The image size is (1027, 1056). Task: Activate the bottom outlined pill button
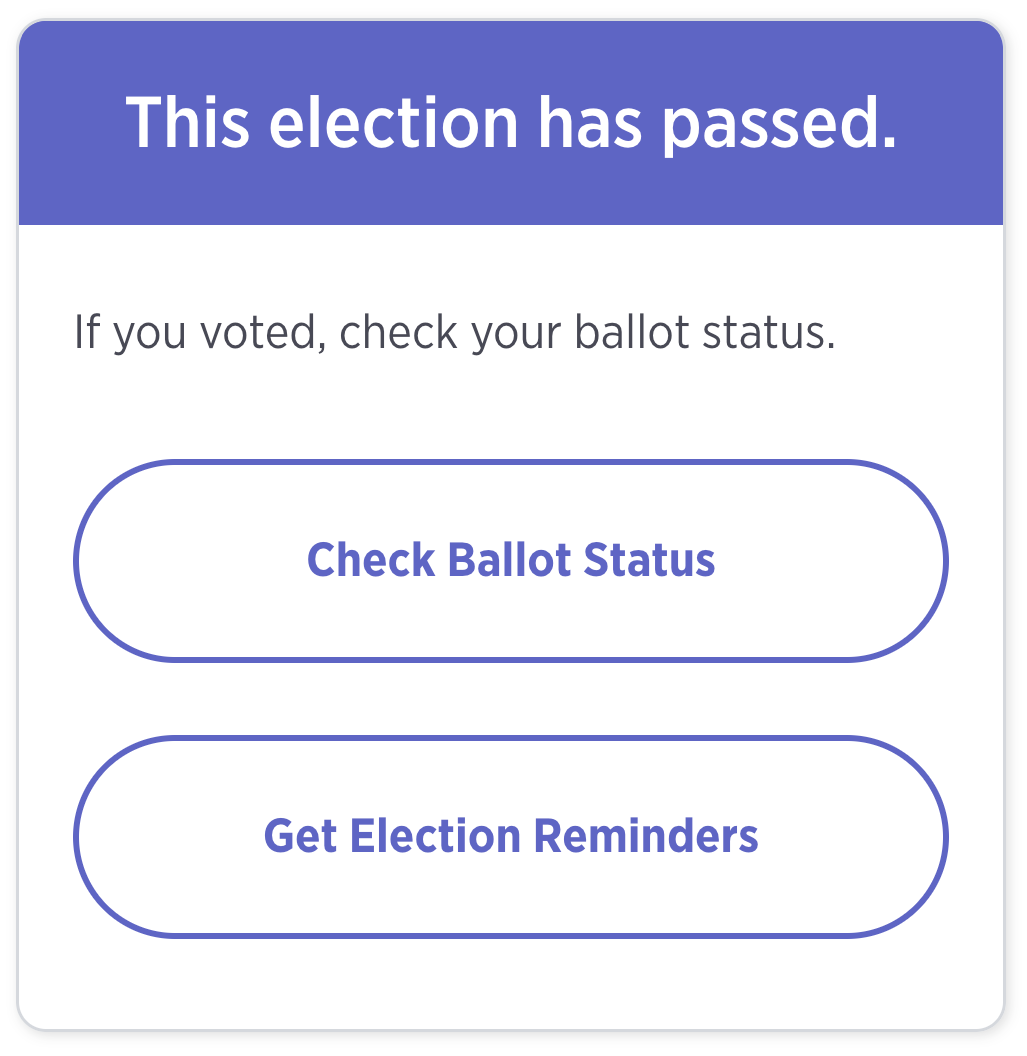(512, 837)
